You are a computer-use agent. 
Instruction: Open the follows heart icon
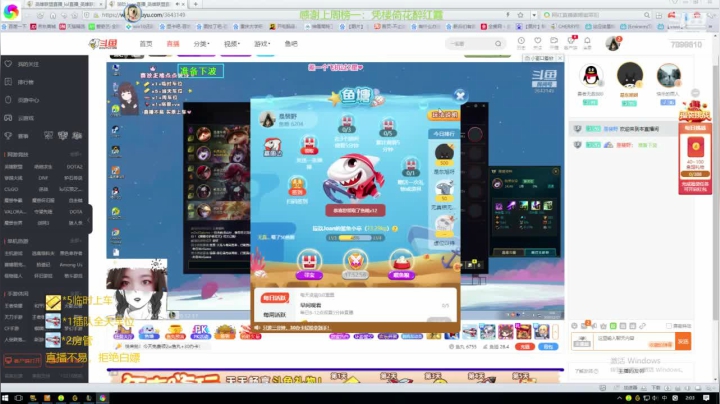(538, 43)
